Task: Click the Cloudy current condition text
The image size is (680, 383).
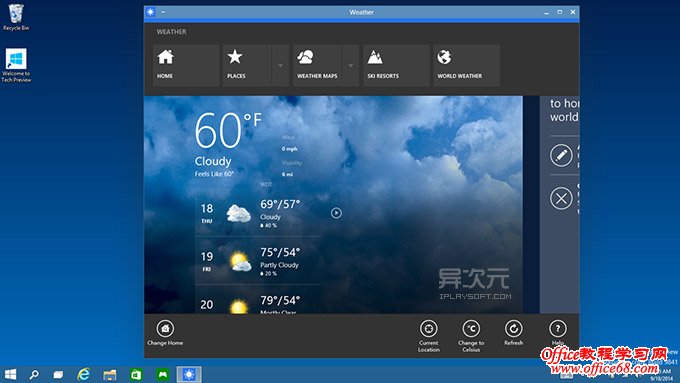Action: (213, 161)
